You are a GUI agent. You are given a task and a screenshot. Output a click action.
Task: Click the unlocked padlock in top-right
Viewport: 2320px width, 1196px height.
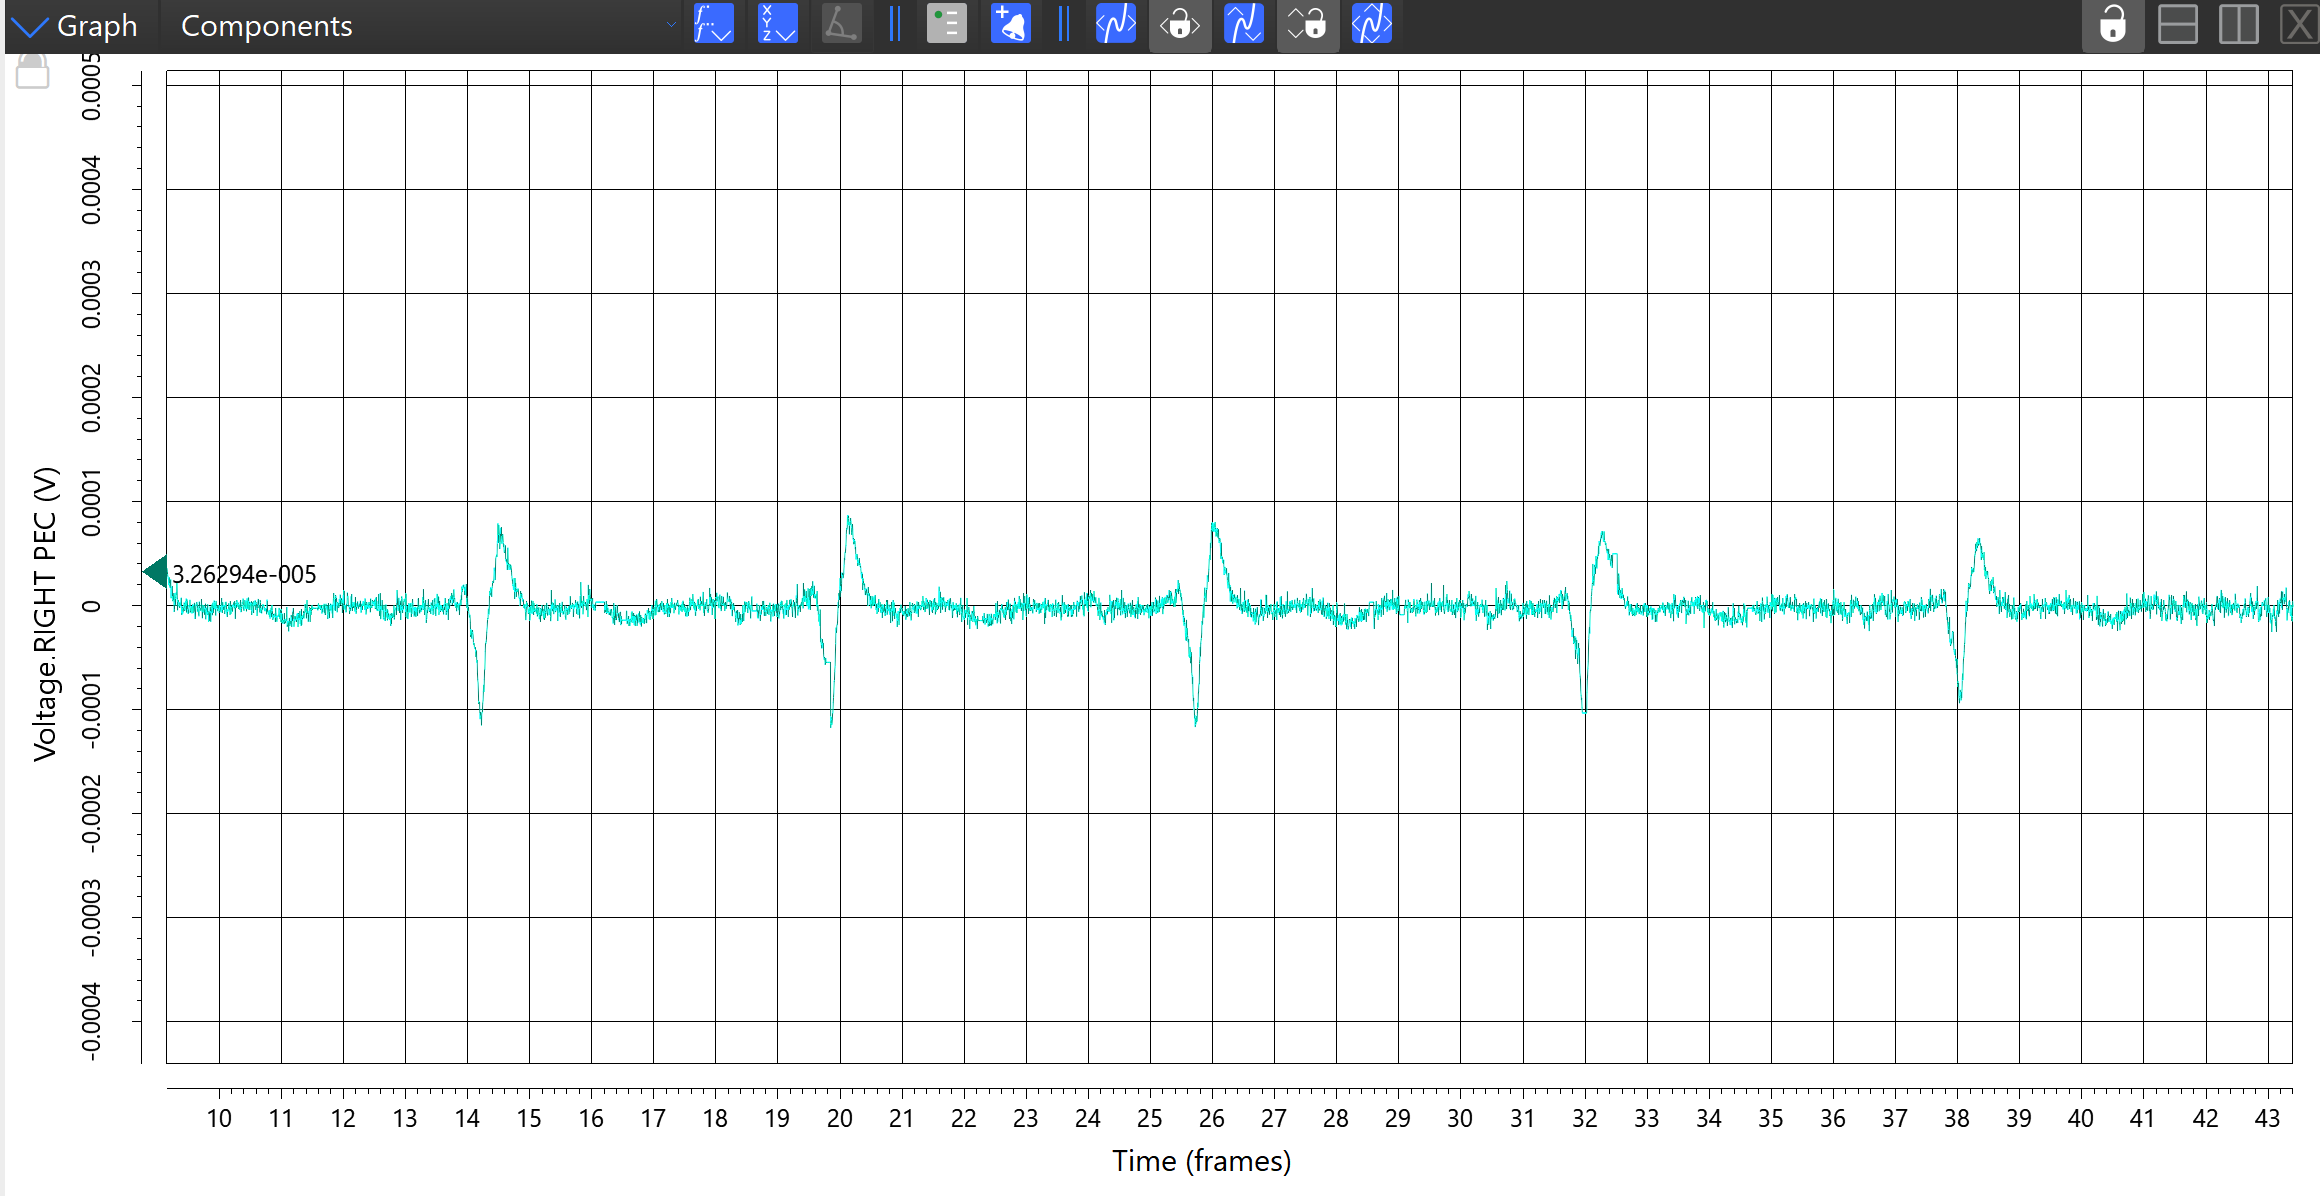(2112, 24)
